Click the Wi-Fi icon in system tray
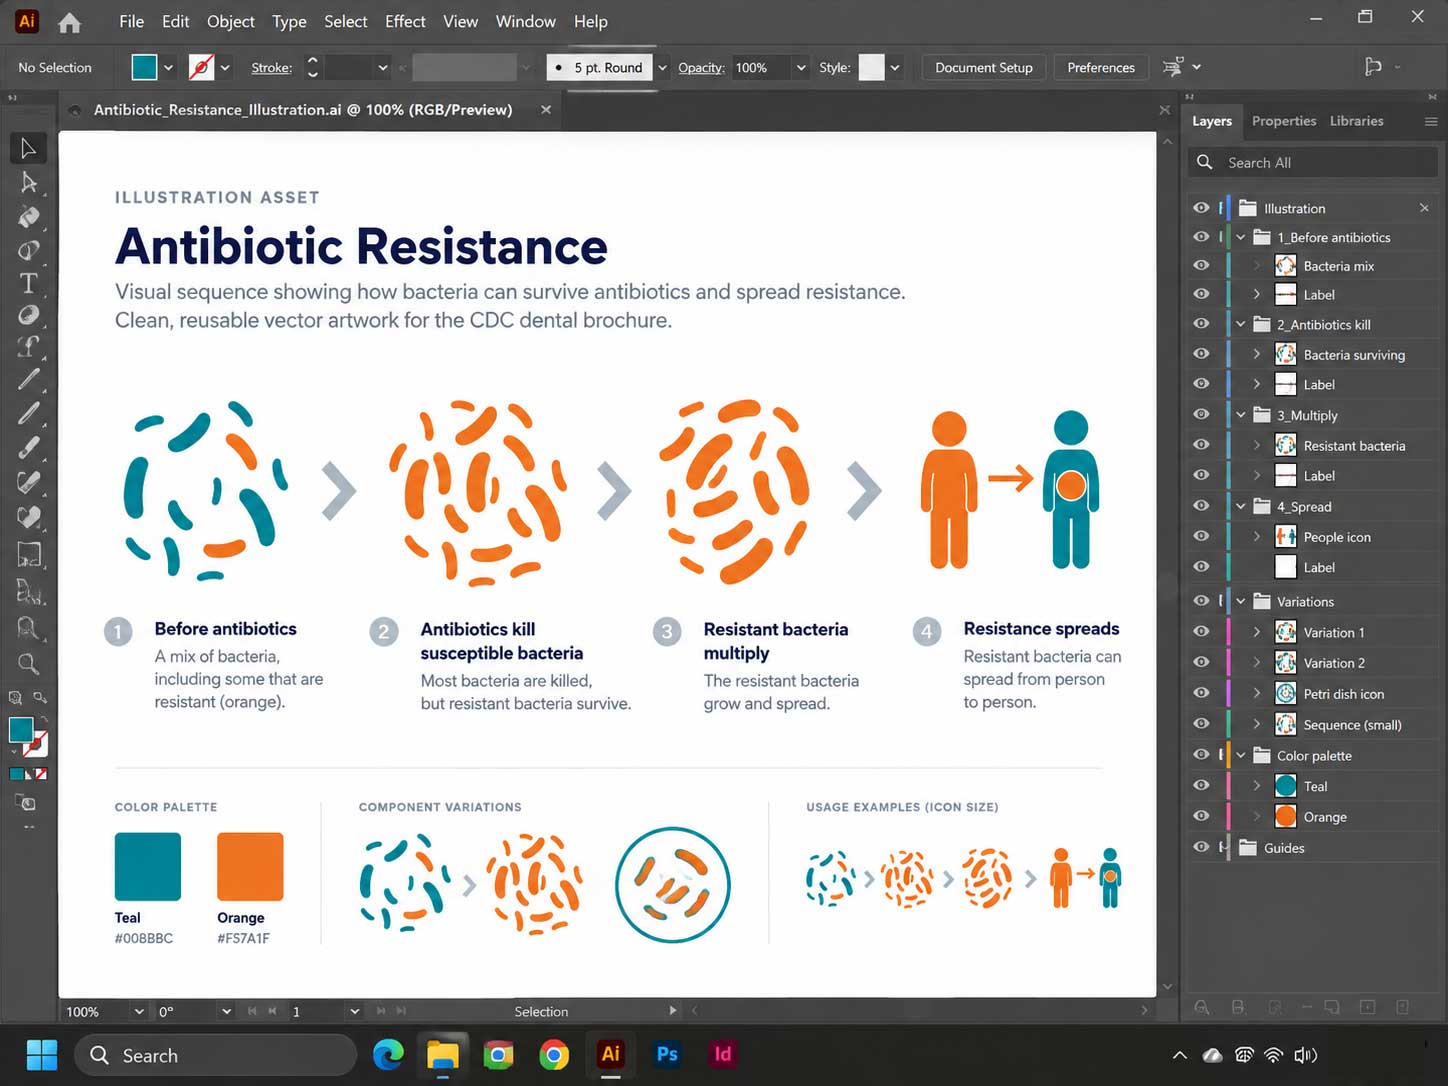Image resolution: width=1448 pixels, height=1086 pixels. 1273,1055
